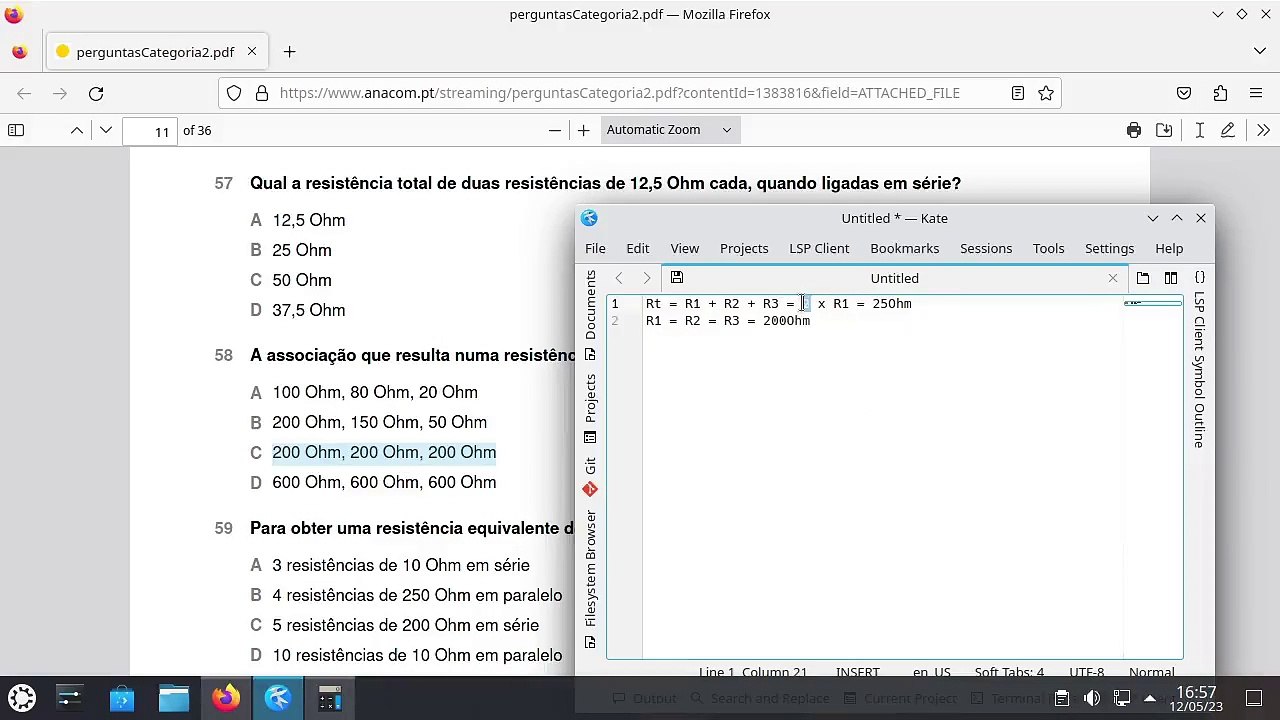This screenshot has height=720, width=1280.
Task: Print the PDF document
Action: click(x=1134, y=130)
